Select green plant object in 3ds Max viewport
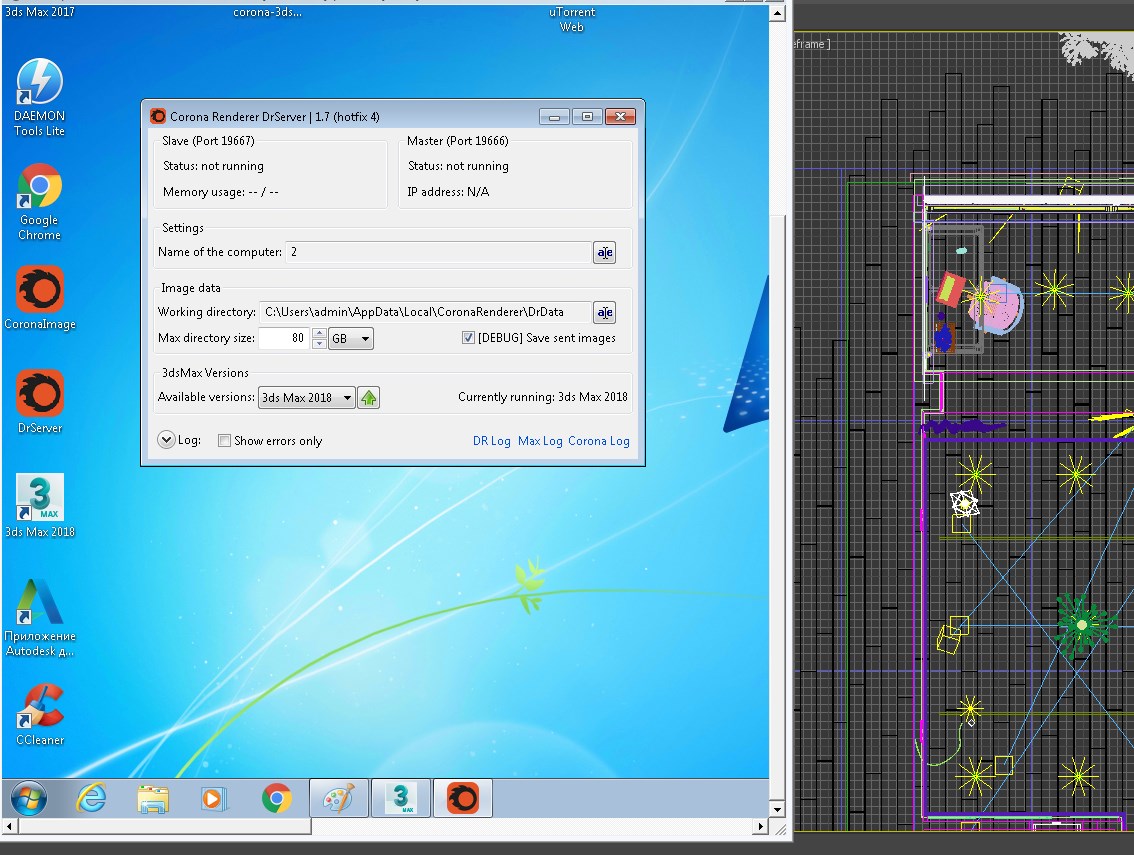This screenshot has height=855, width=1134. (1082, 624)
